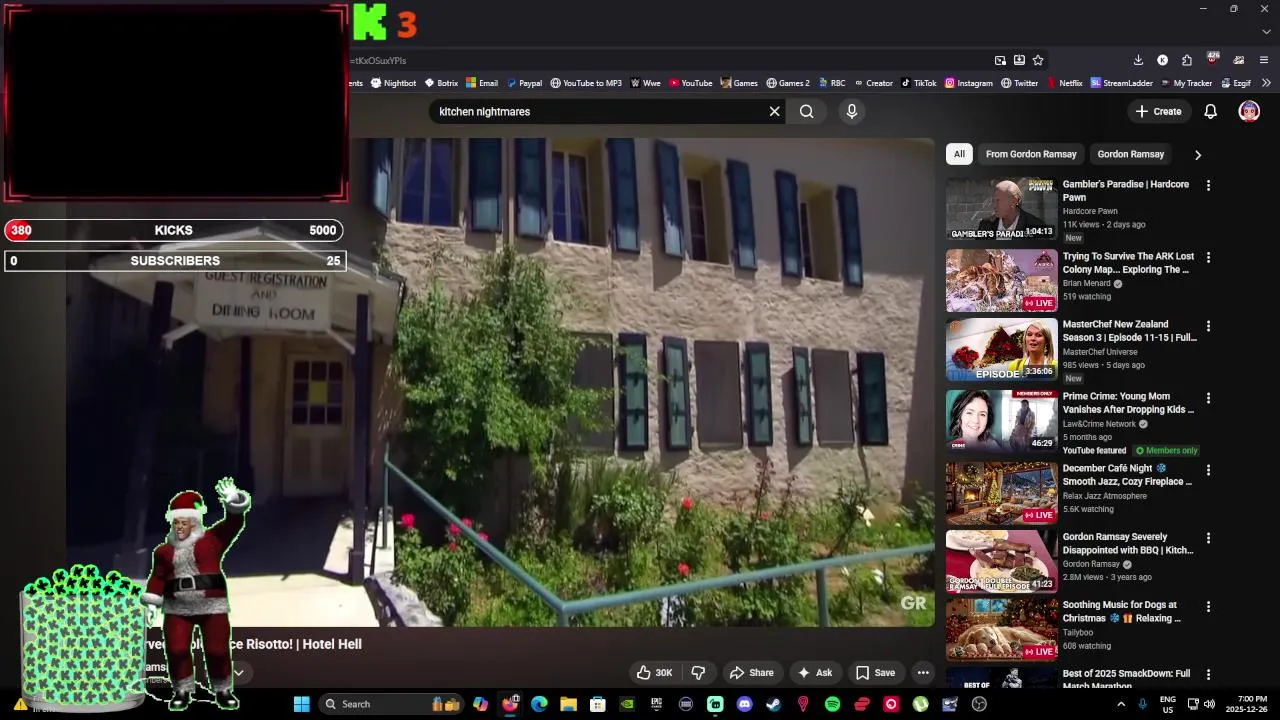Open Steam from taskbar
This screenshot has width=1280, height=720.
coord(773,704)
